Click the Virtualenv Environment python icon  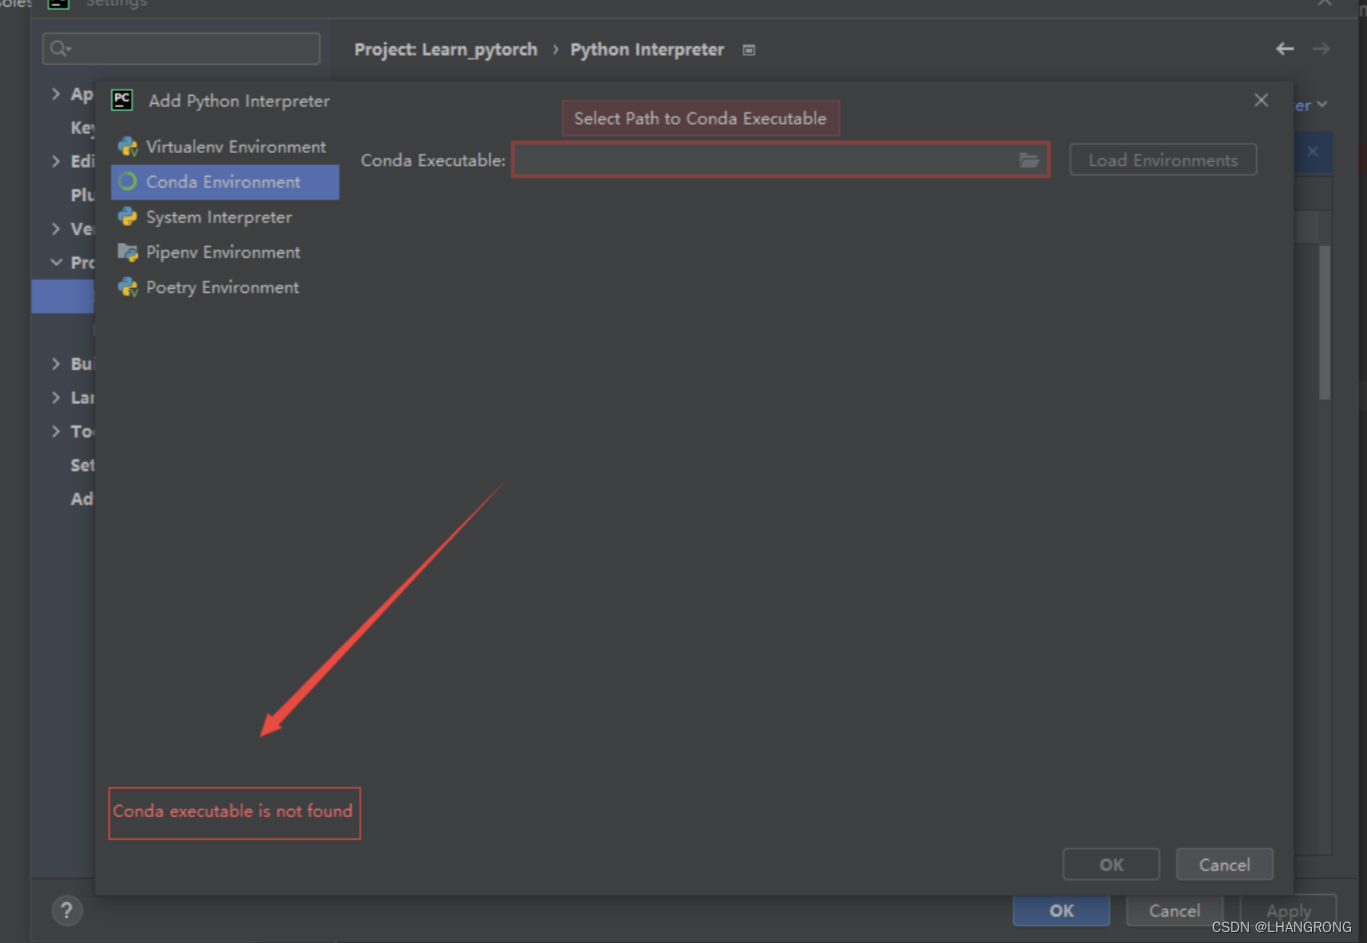pos(128,147)
